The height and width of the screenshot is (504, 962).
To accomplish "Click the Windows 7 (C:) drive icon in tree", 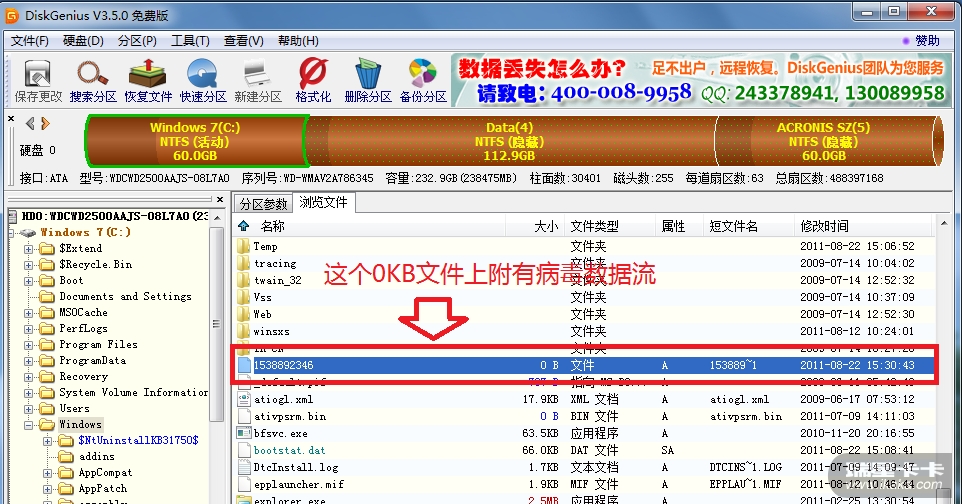I will pos(28,233).
